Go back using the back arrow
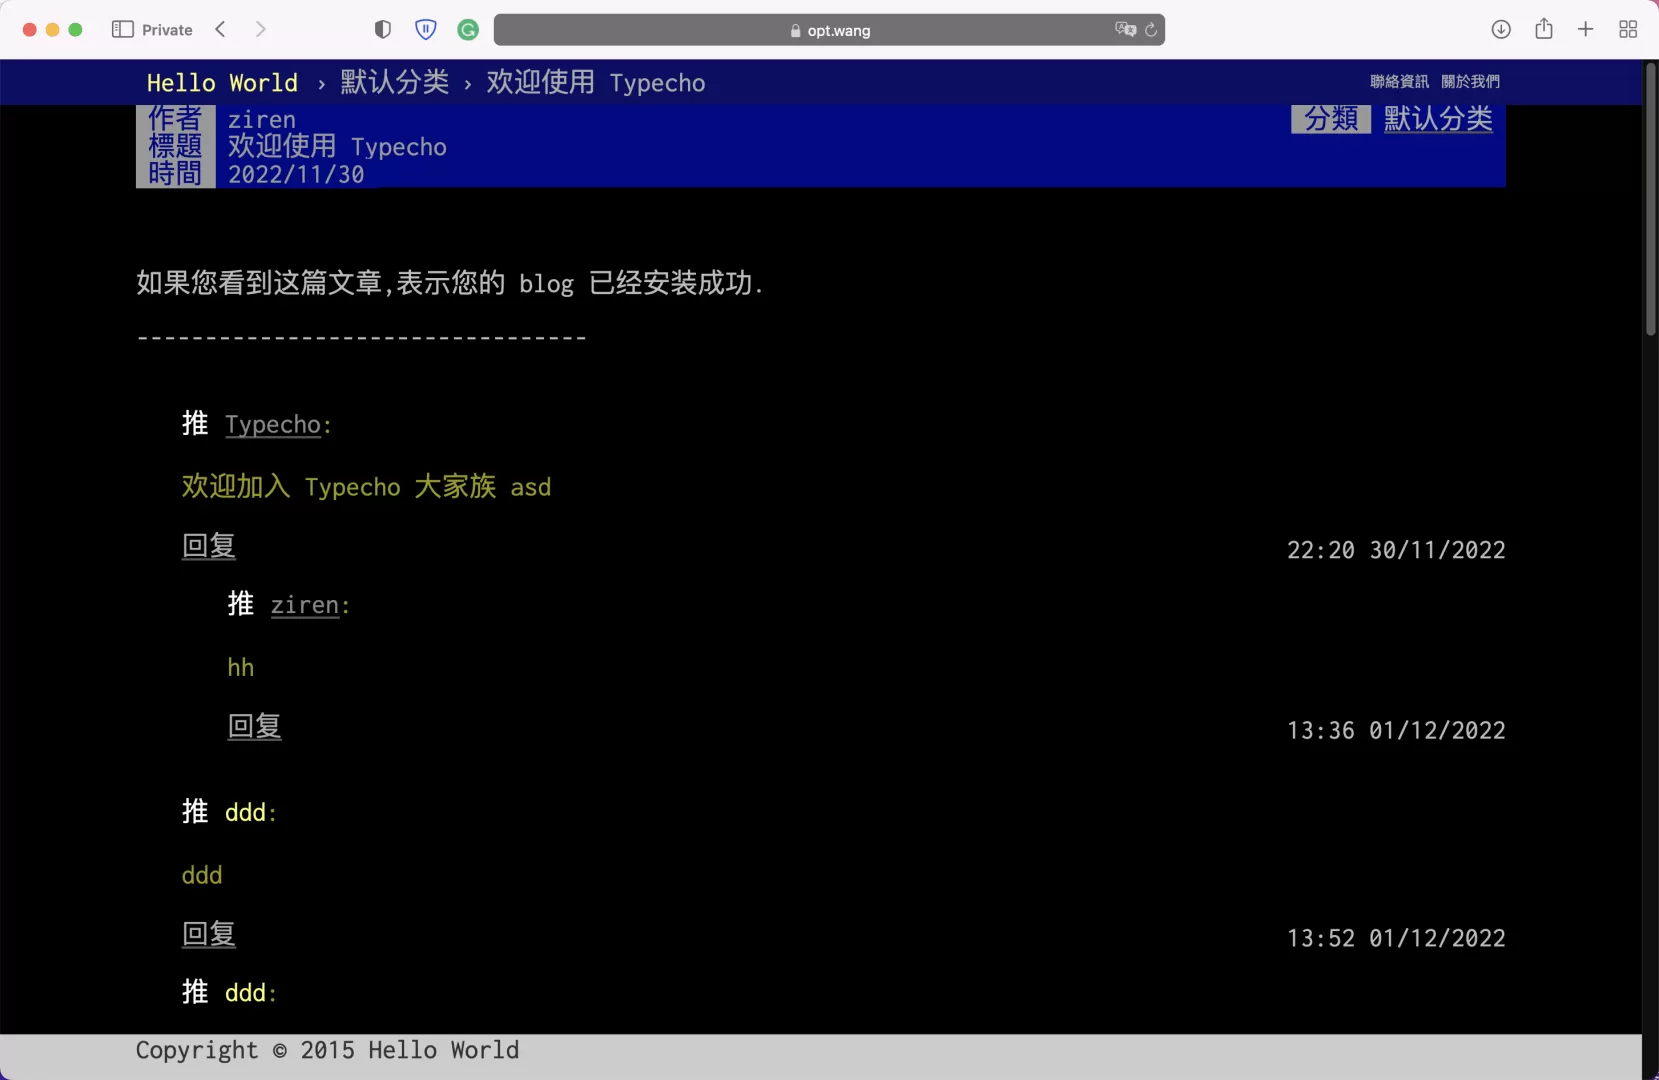Image resolution: width=1659 pixels, height=1080 pixels. (x=220, y=29)
